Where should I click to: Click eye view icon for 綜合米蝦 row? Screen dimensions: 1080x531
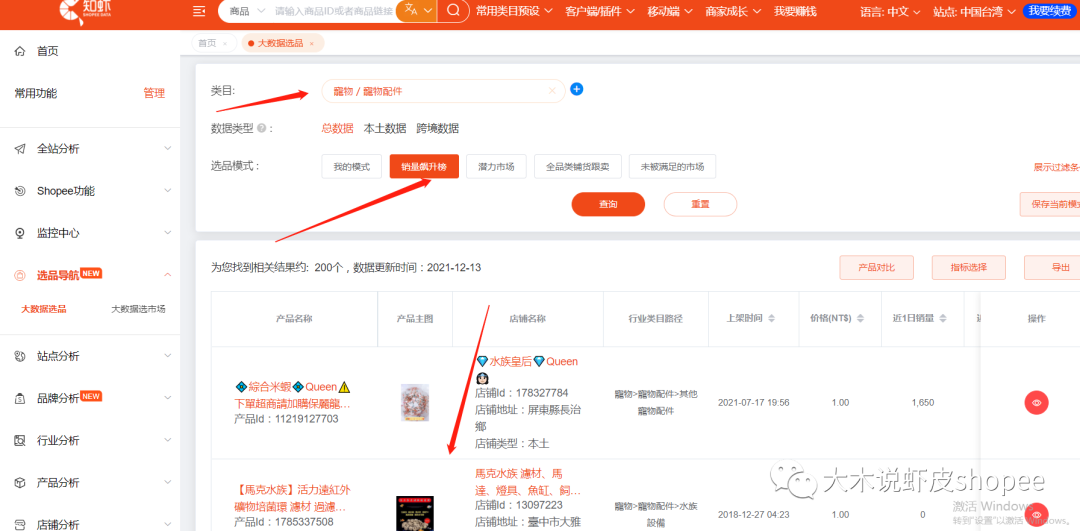click(1037, 403)
